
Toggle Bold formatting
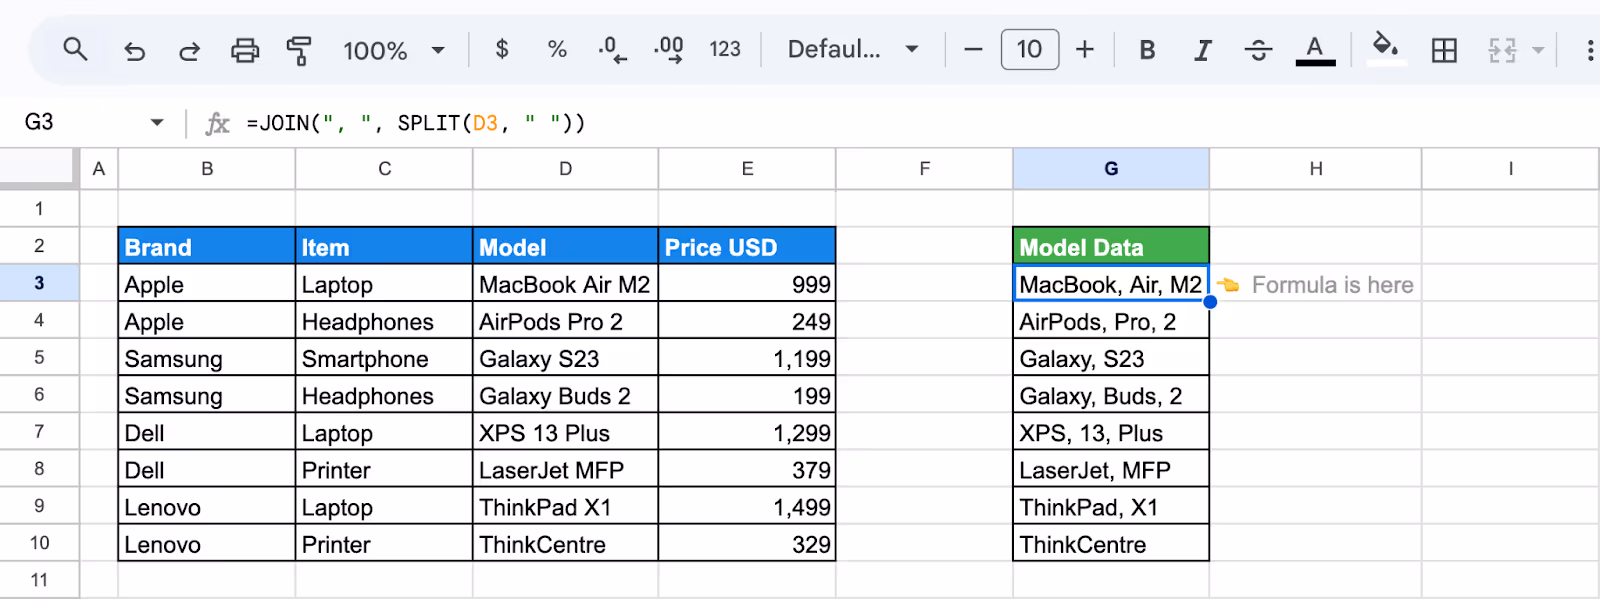tap(1147, 50)
